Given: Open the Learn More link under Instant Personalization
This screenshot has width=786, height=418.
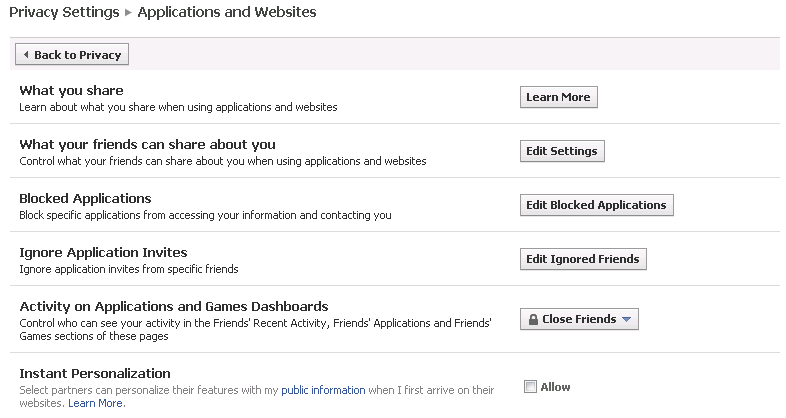Looking at the screenshot, I should point(96,403).
